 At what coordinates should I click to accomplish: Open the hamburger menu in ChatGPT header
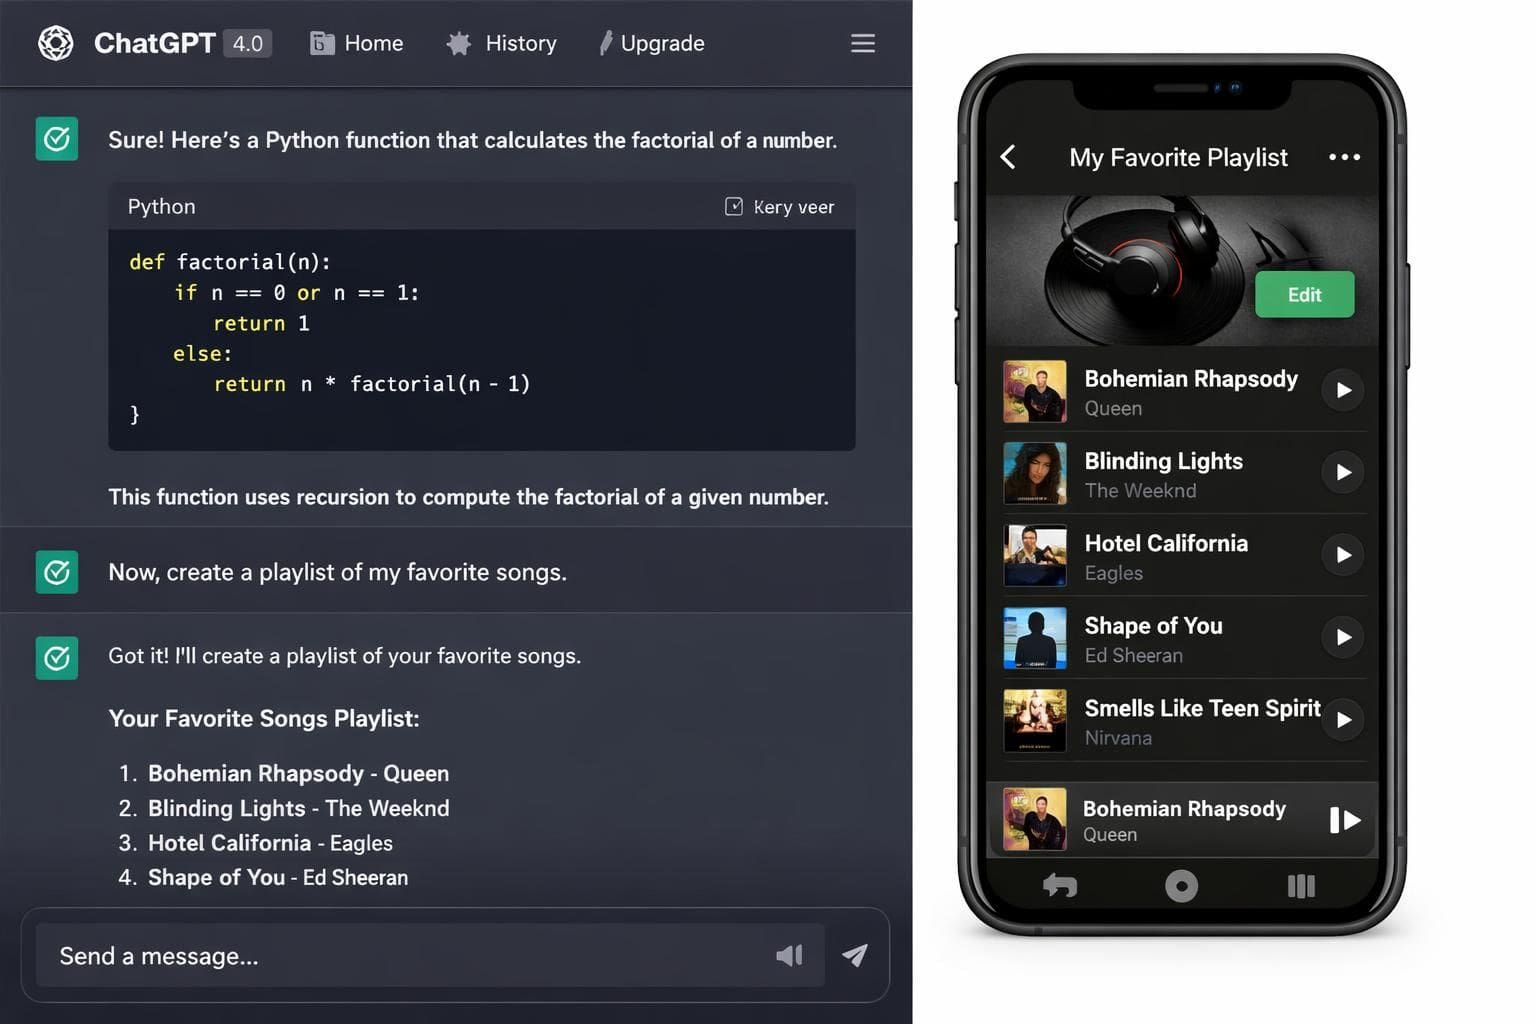click(x=863, y=43)
